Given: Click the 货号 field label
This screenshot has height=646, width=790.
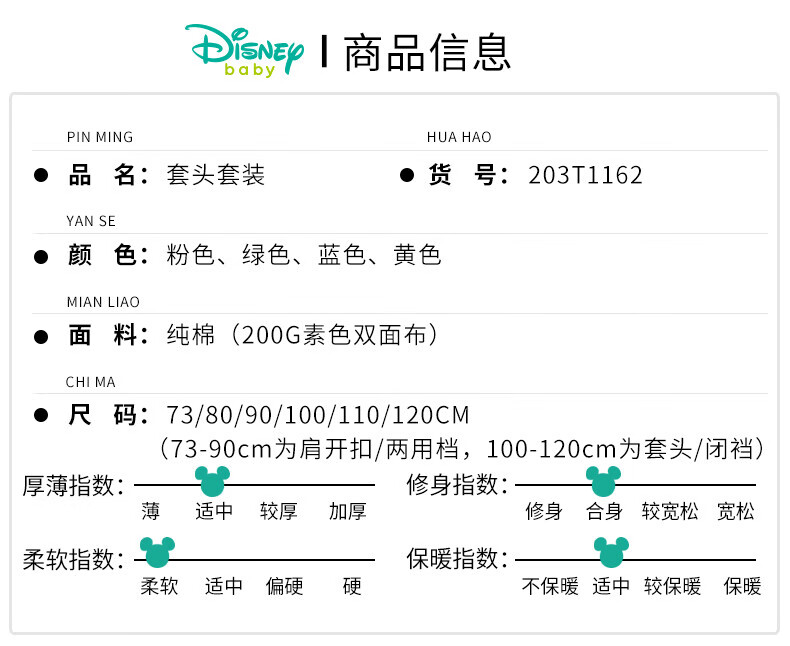Looking at the screenshot, I should 469,175.
